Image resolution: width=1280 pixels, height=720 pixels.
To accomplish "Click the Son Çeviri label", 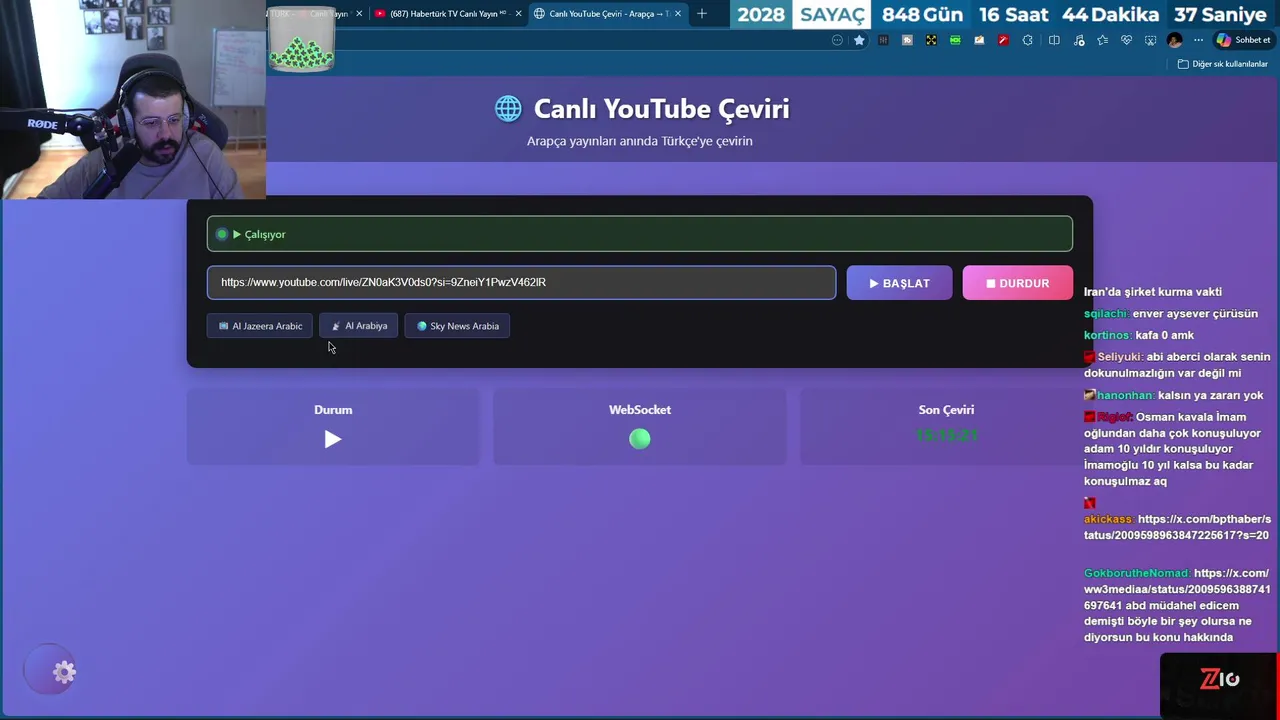I will pos(946,410).
